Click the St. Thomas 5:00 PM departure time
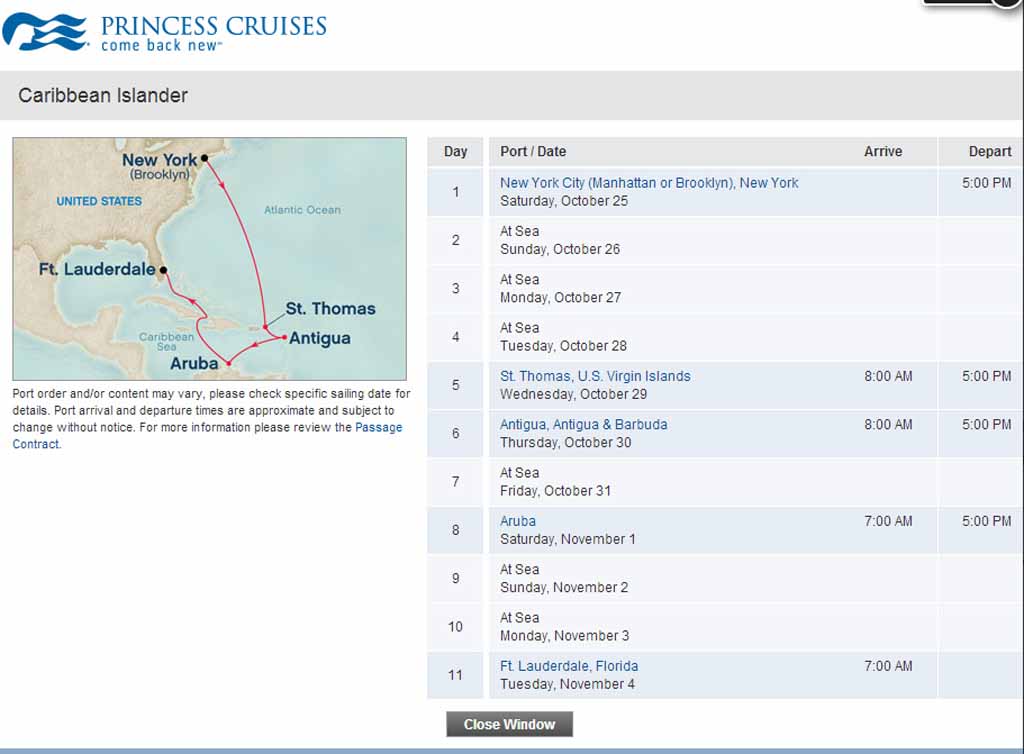Viewport: 1024px width, 754px height. tap(986, 376)
